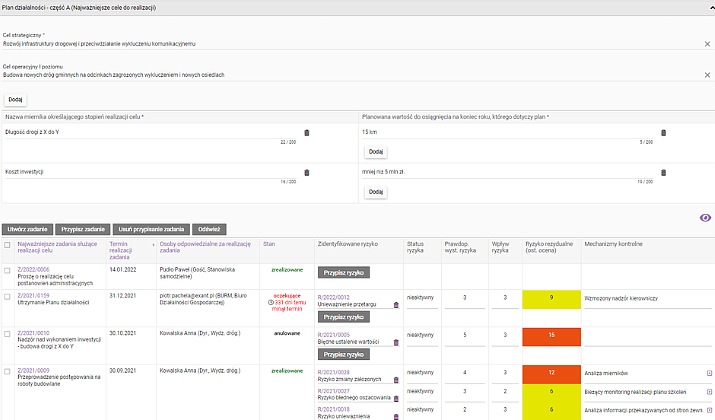Delete the Długość drogi z X do Y measure
715x420 pixels.
click(307, 132)
